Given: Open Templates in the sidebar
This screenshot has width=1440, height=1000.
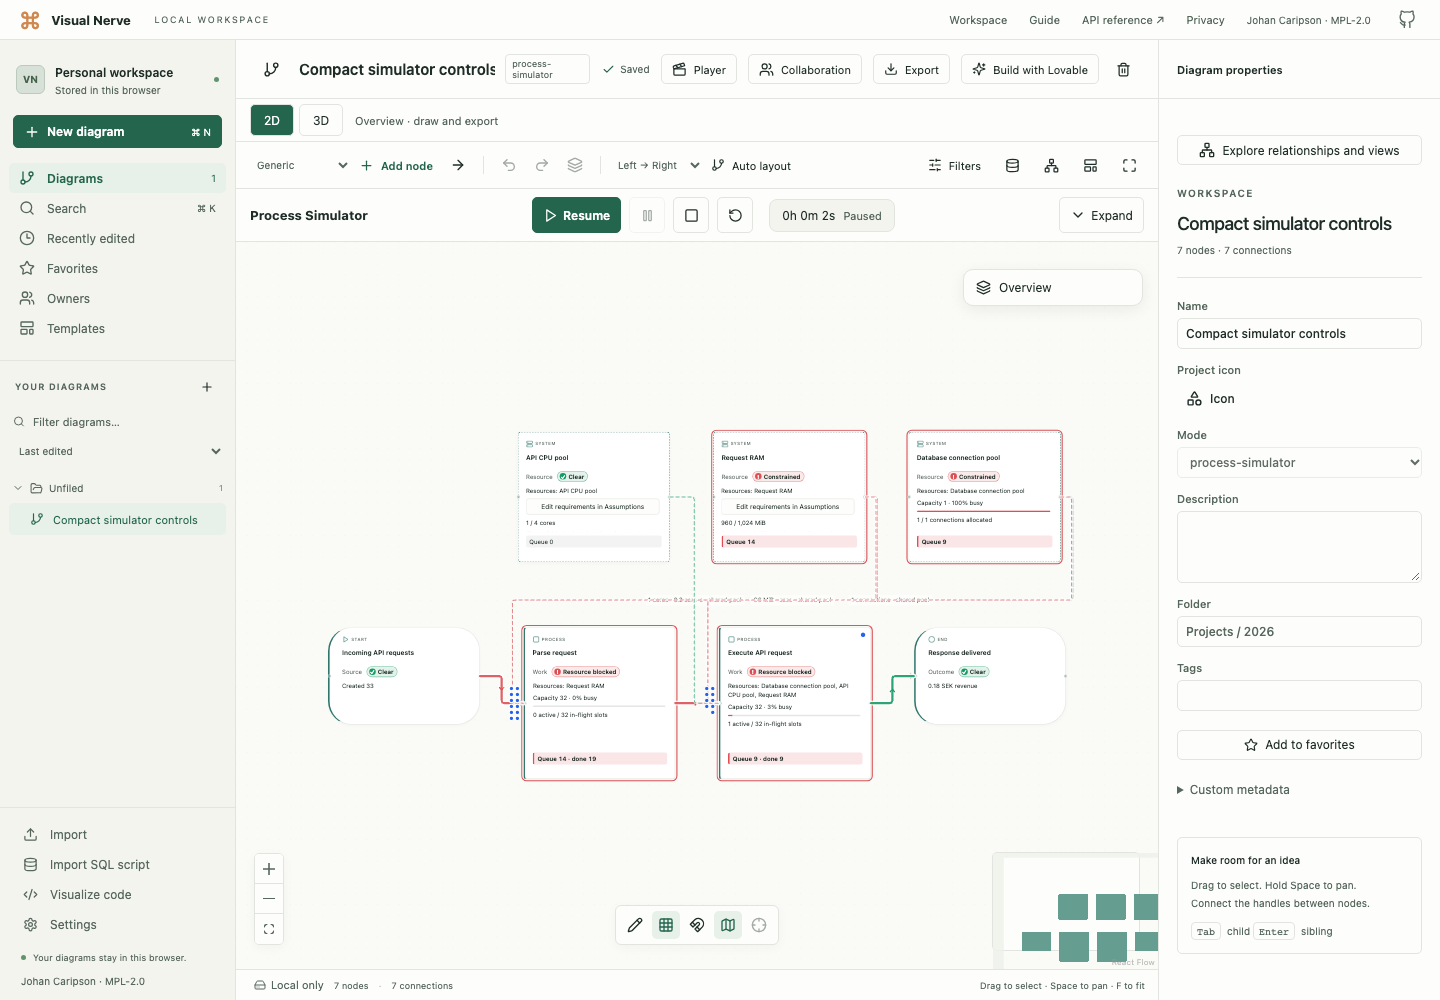Looking at the screenshot, I should click(x=118, y=329).
